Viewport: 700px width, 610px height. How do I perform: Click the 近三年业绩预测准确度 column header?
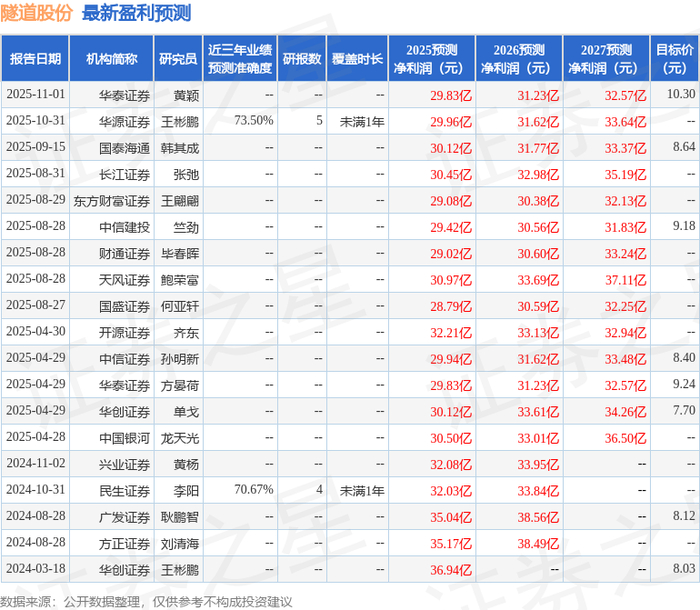point(240,58)
